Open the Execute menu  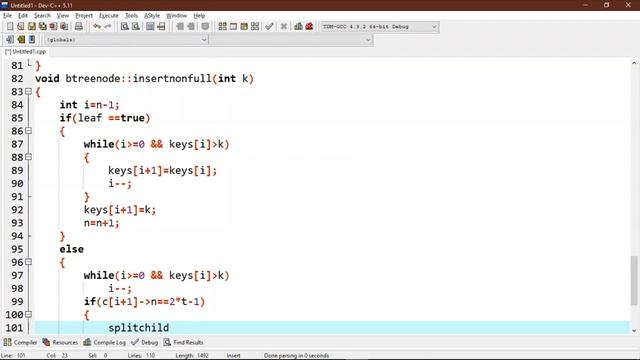(x=109, y=16)
